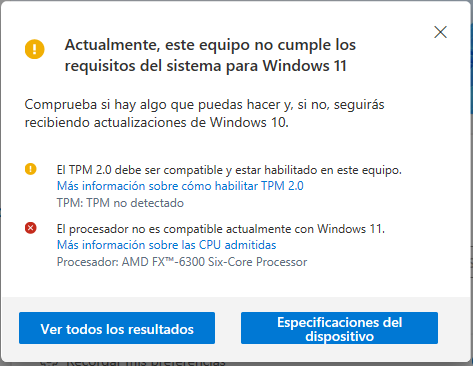The image size is (473, 366).
Task: Click the paragraph mentioning Windows 10 updates
Action: point(204,113)
